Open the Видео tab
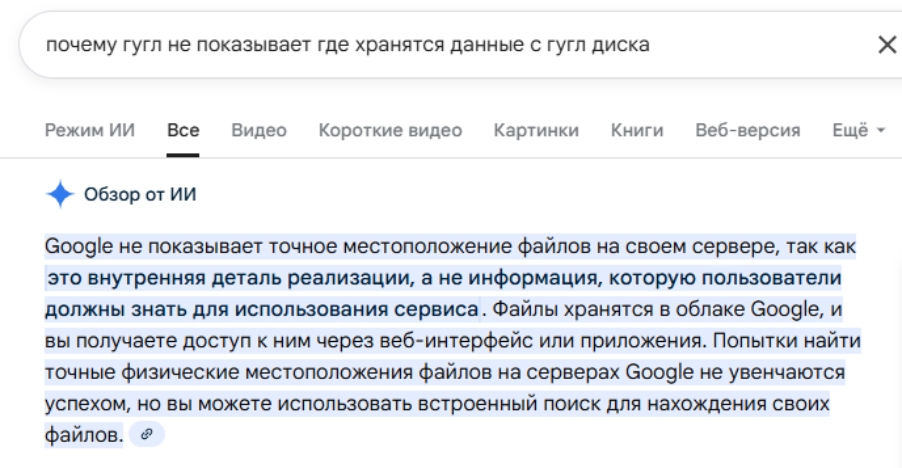The height and width of the screenshot is (468, 902). pyautogui.click(x=259, y=131)
